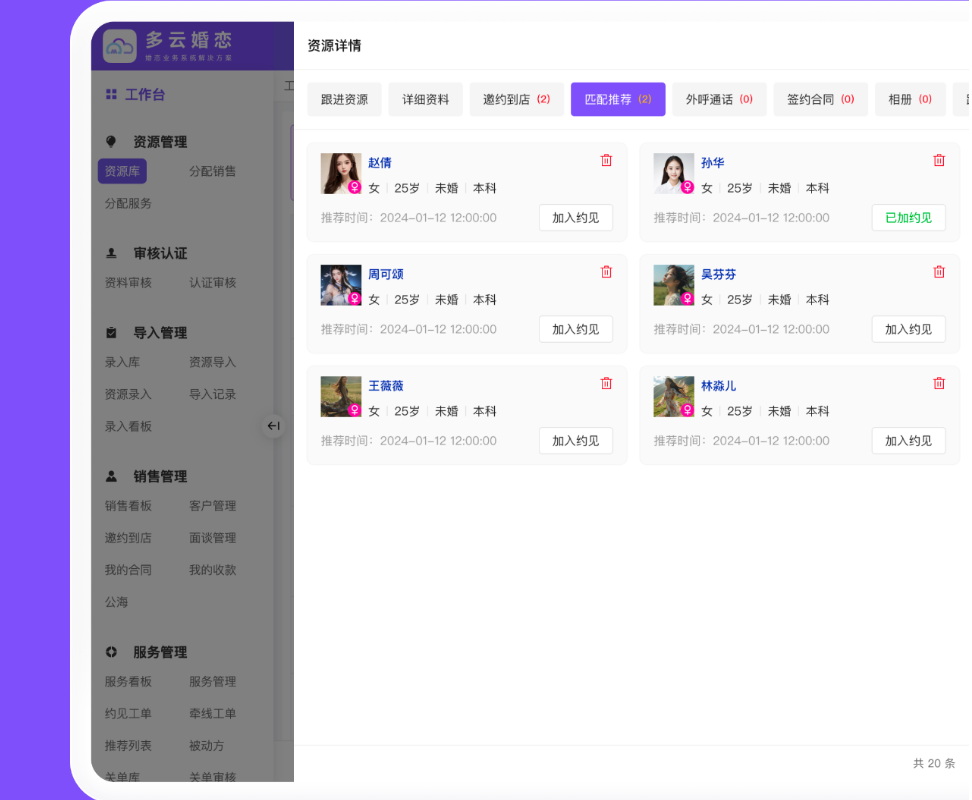Viewport: 972px width, 800px height.
Task: Remove 周可颂 using the trash icon
Action: tap(606, 272)
